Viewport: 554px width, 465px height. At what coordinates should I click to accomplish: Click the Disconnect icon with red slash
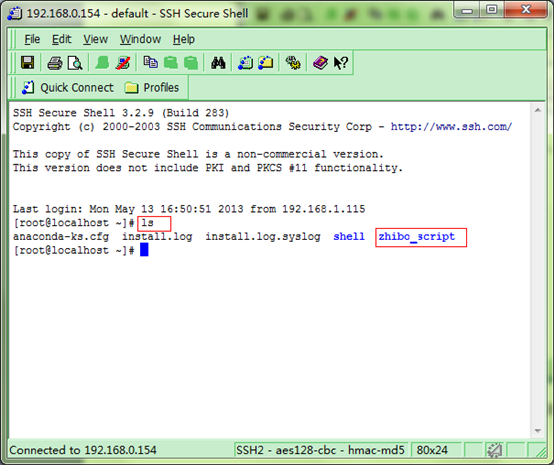(x=122, y=63)
